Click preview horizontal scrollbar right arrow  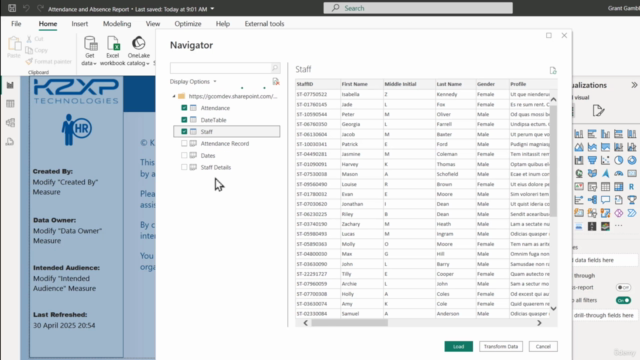[539, 323]
